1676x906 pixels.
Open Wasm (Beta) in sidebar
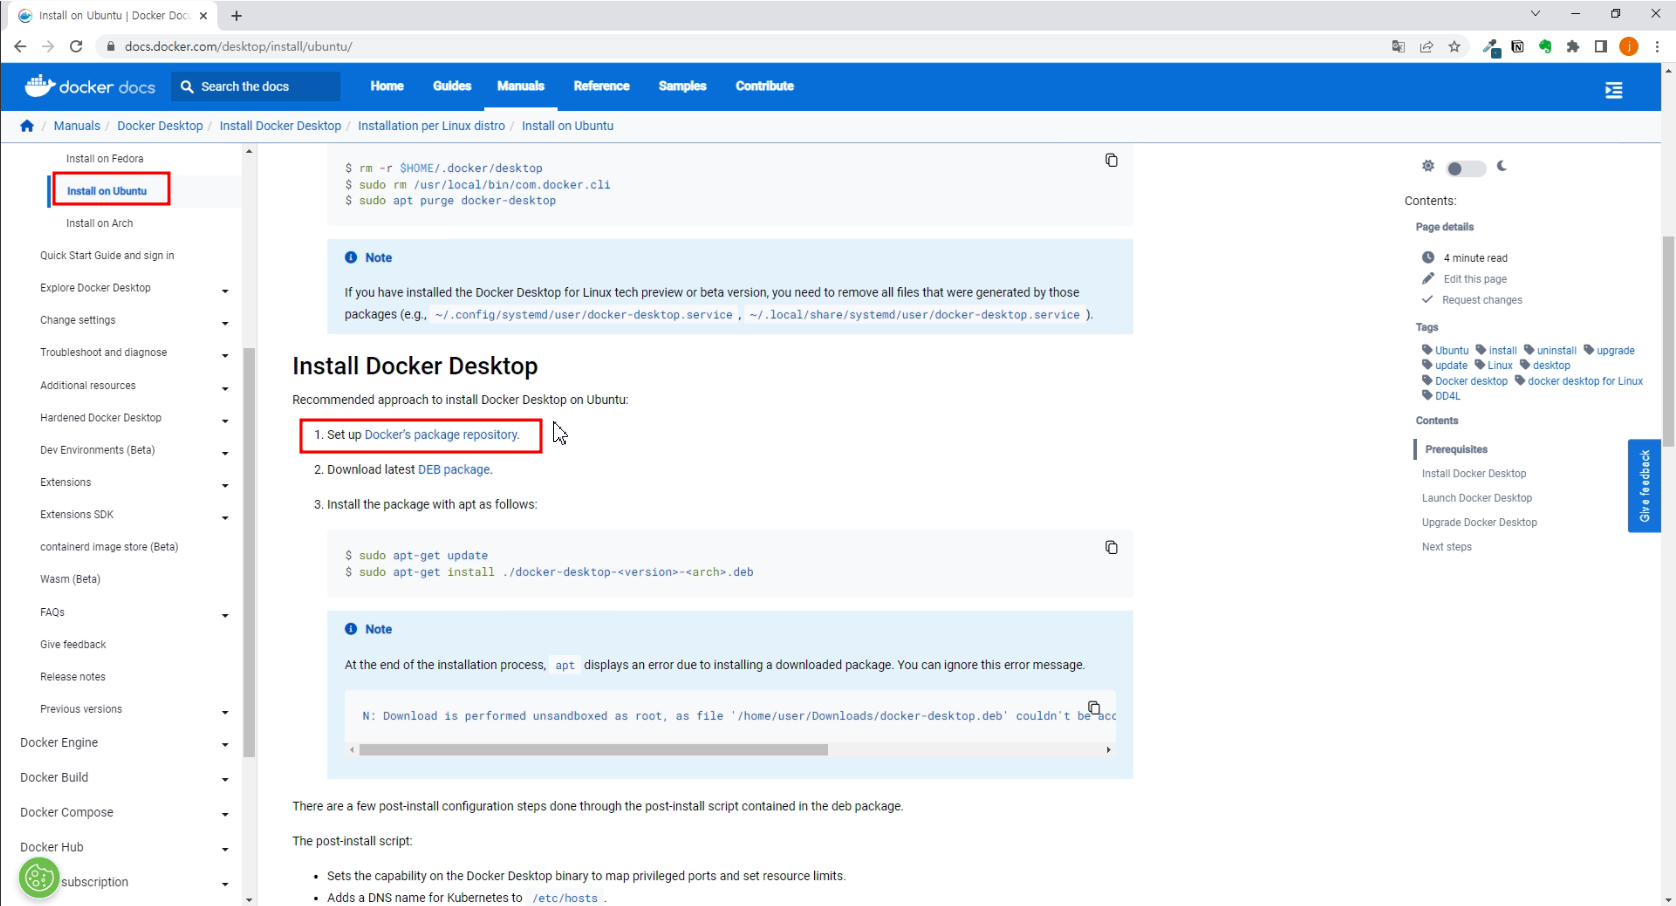(70, 580)
